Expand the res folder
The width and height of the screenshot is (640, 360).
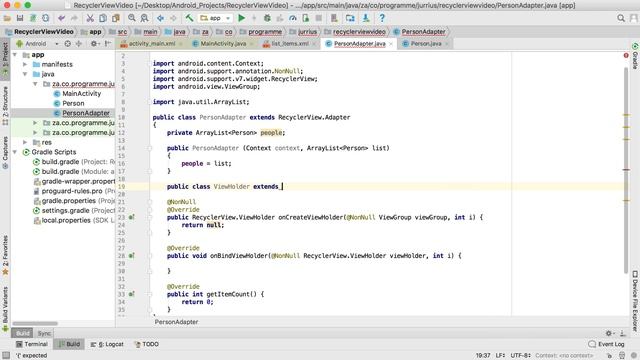pos(25,142)
